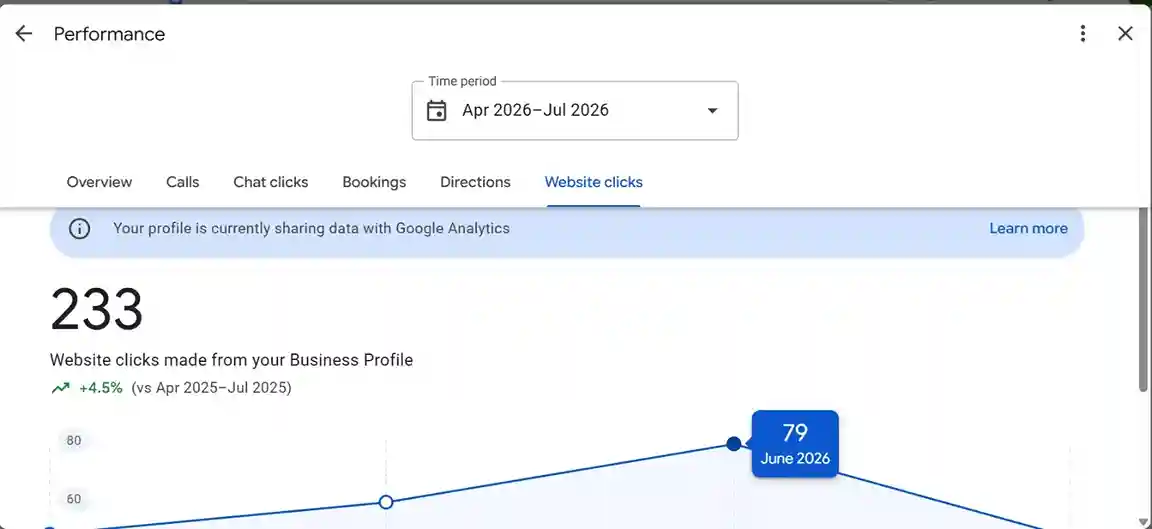Switch to the Overview tab
The width and height of the screenshot is (1152, 529).
tap(99, 182)
